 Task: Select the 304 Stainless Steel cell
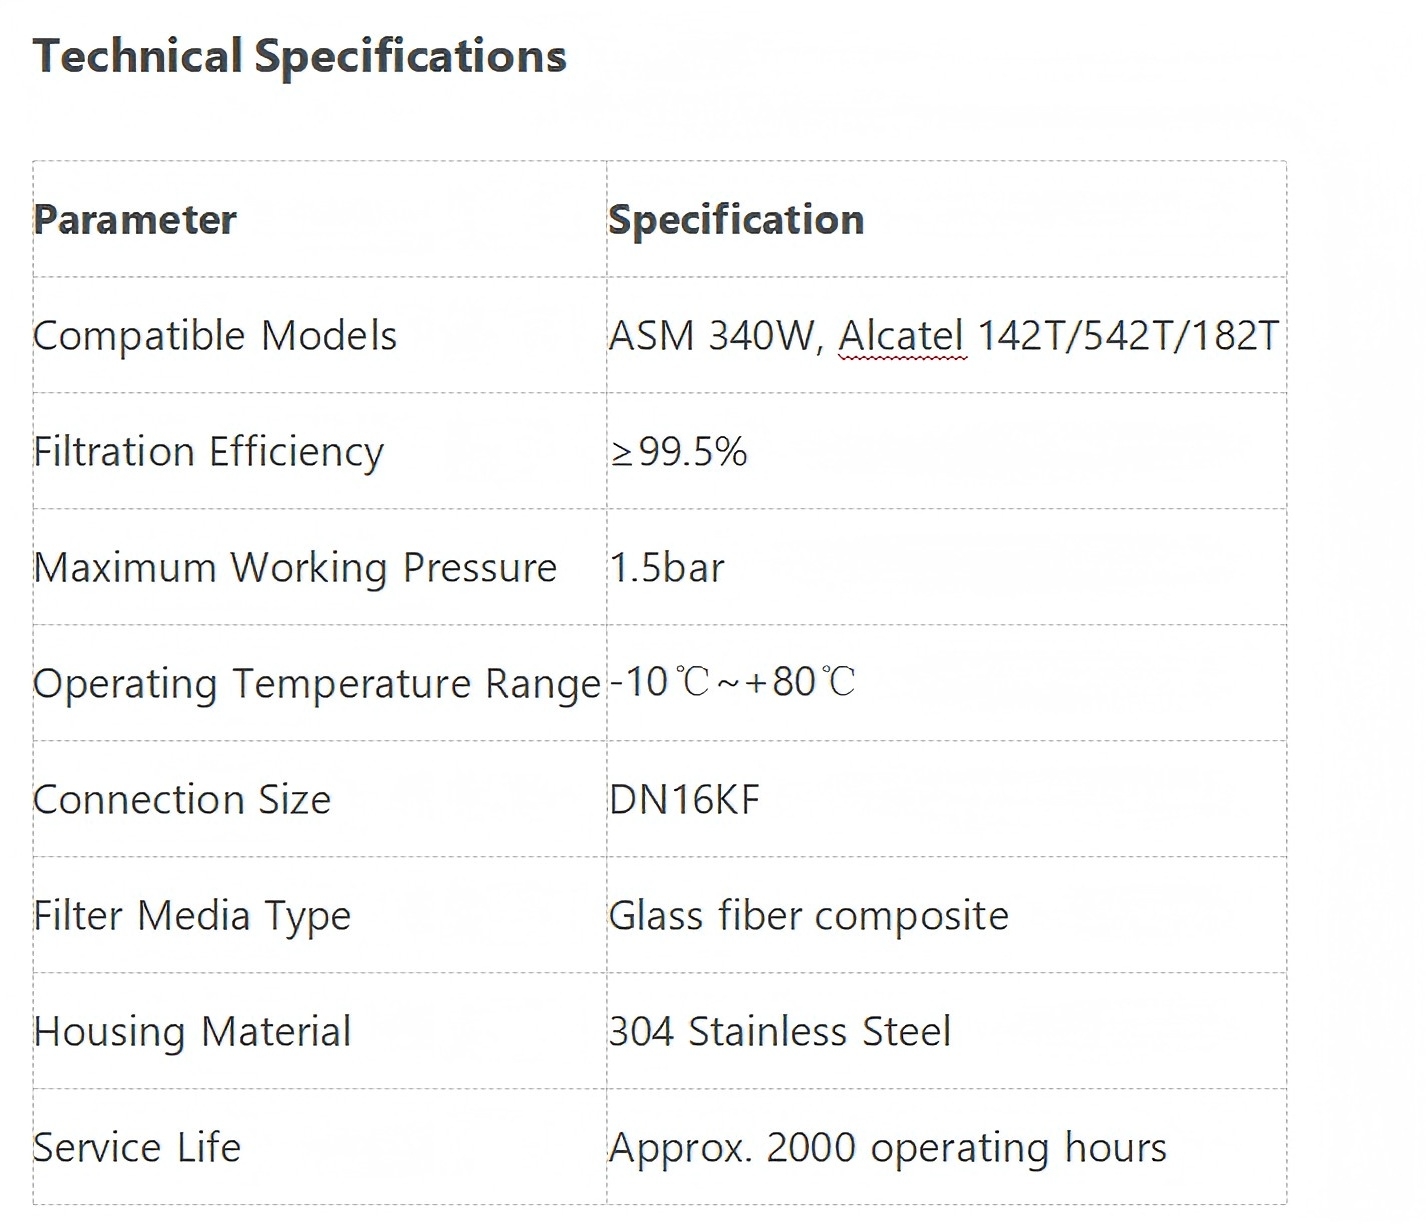[x=780, y=1032]
